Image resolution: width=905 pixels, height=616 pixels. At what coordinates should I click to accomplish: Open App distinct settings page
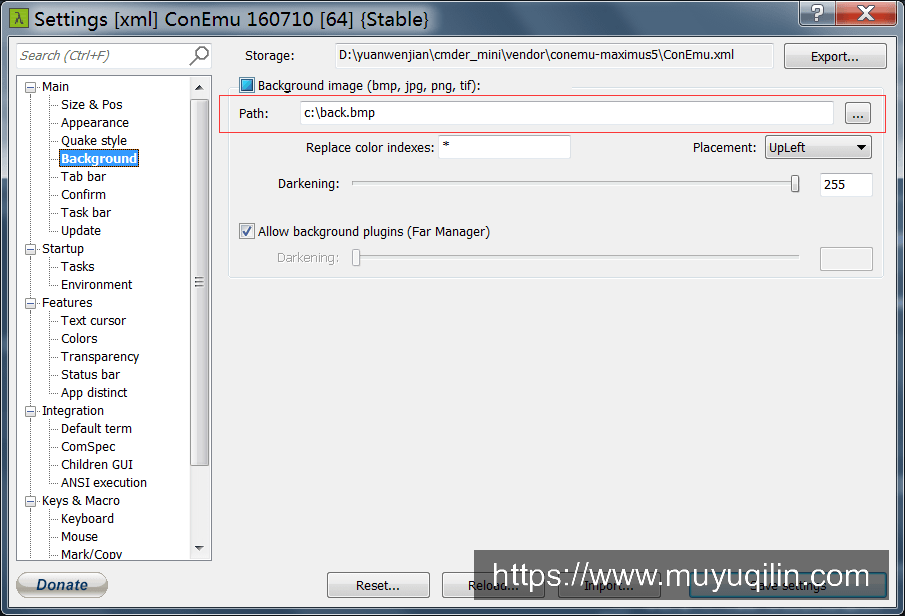pyautogui.click(x=94, y=393)
